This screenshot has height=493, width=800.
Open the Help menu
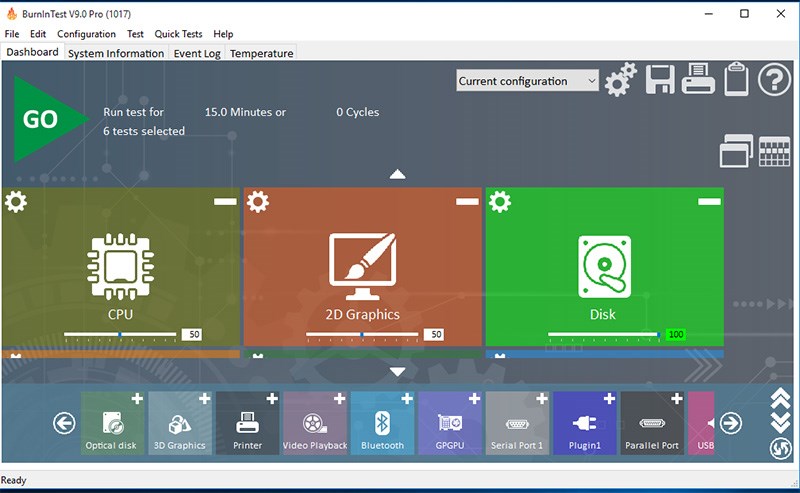pos(223,34)
